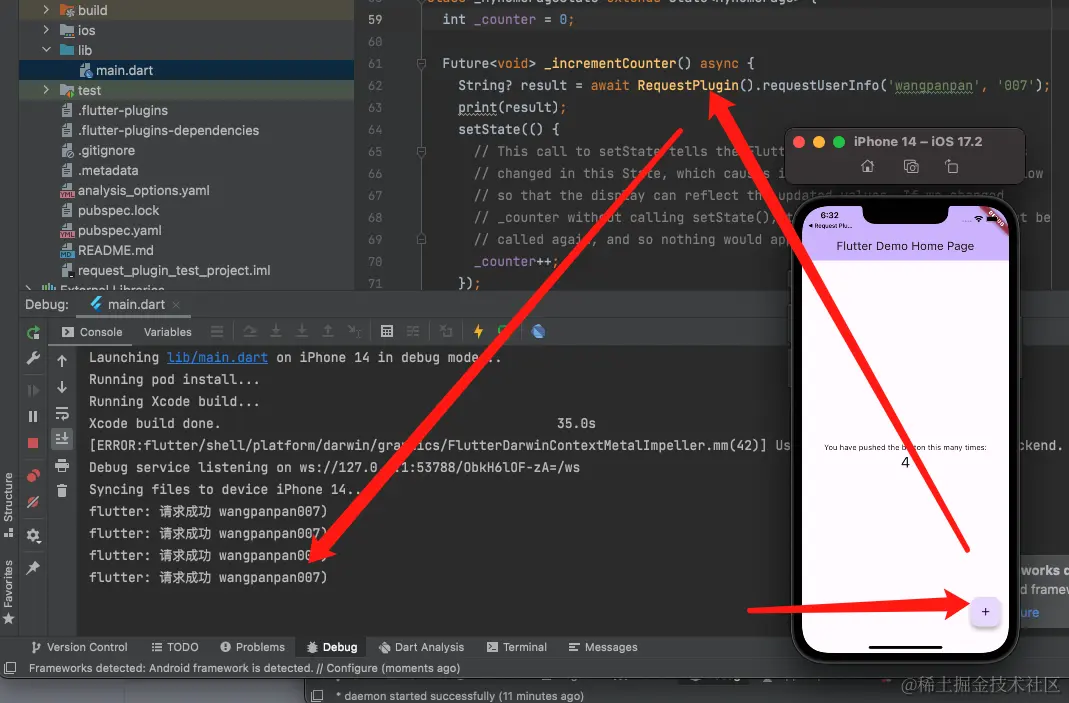This screenshot has width=1069, height=703.
Task: Switch to Console tab
Action: (x=92, y=332)
